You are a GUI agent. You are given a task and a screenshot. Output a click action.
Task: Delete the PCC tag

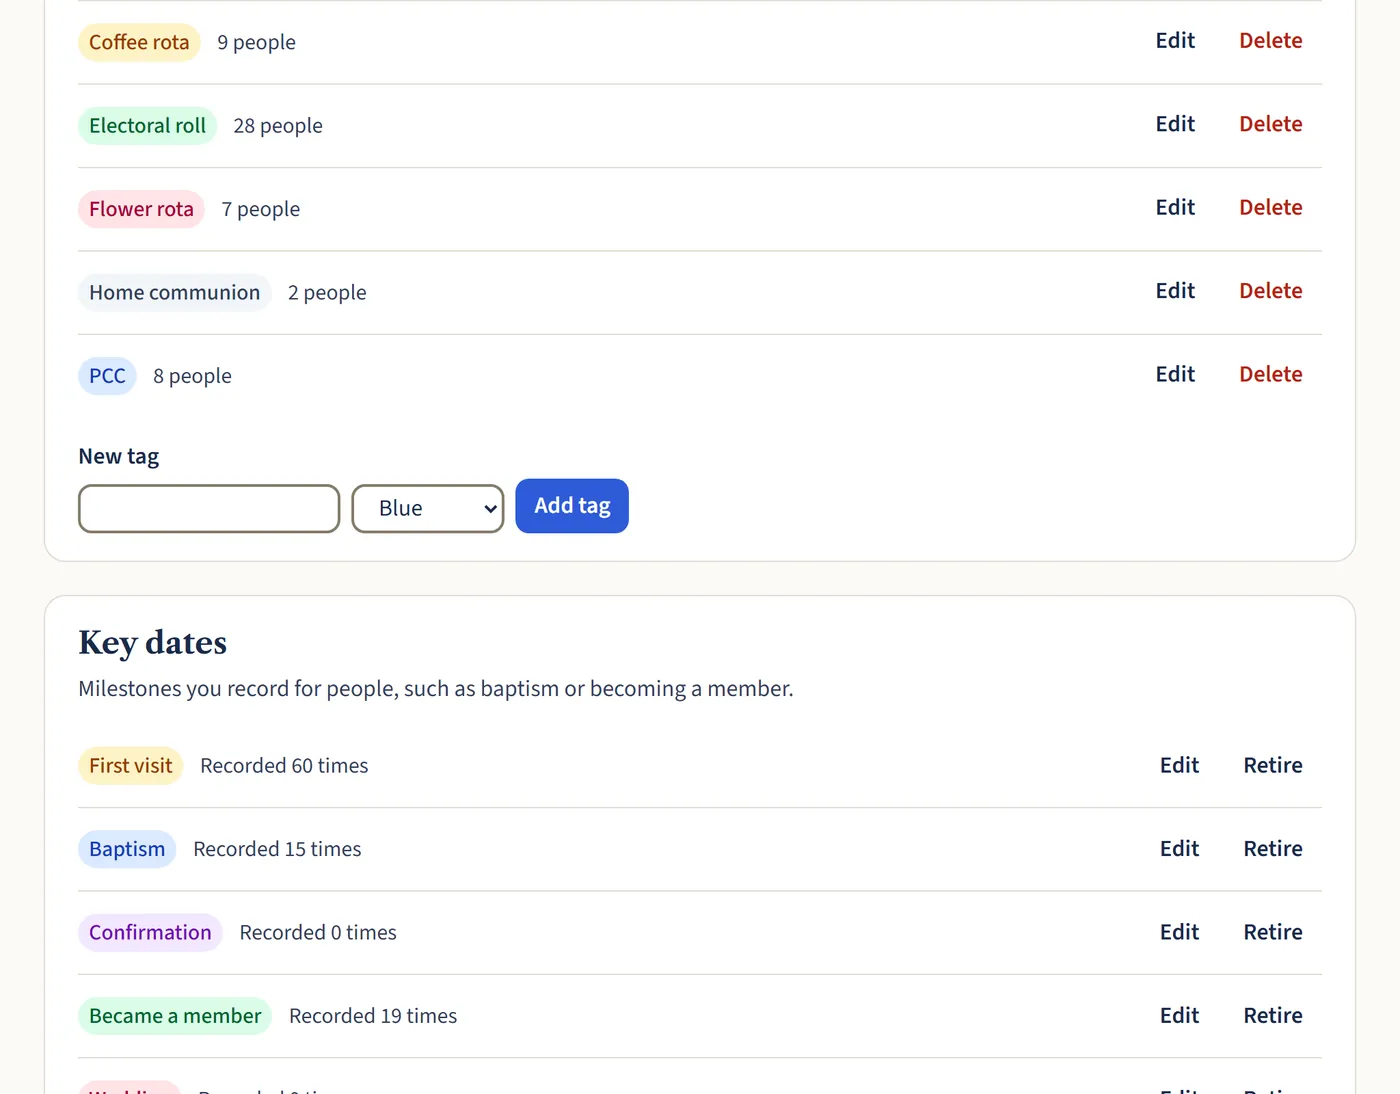click(x=1271, y=374)
